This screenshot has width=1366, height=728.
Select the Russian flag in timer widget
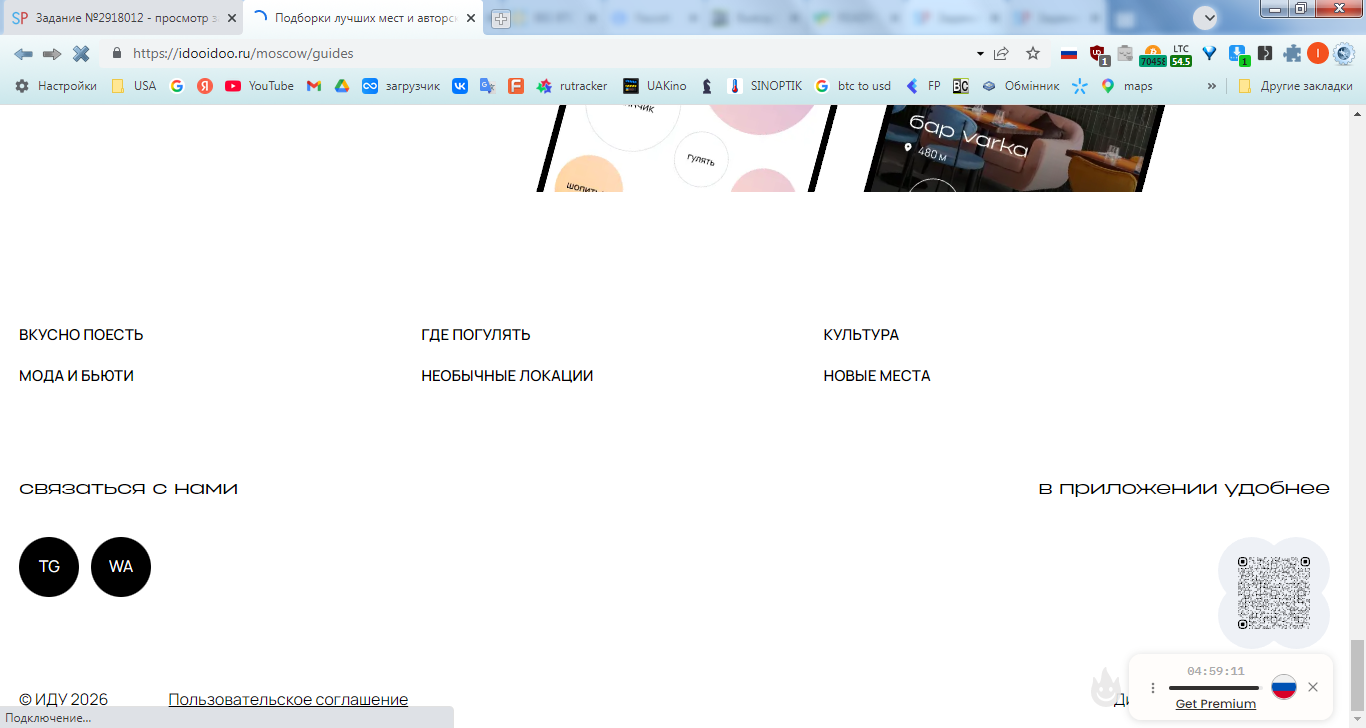(1284, 687)
